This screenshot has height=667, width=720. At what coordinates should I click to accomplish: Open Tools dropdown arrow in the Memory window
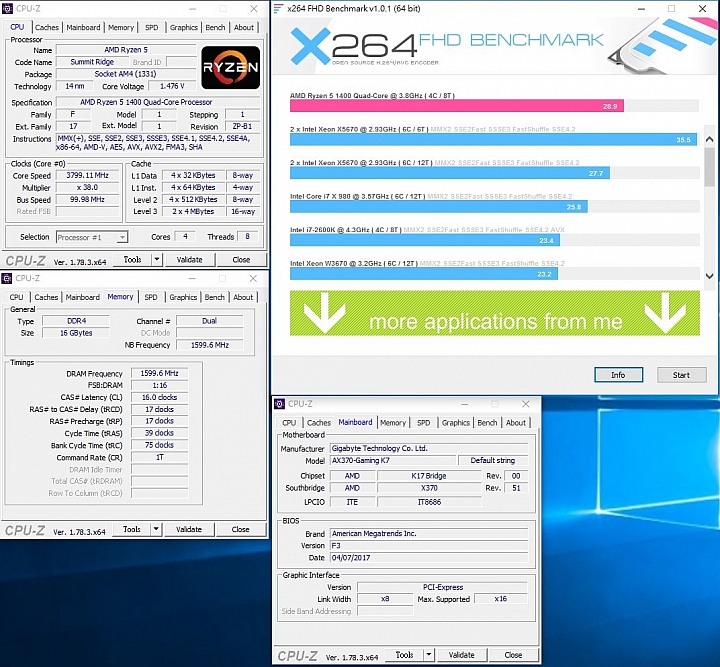pos(156,529)
